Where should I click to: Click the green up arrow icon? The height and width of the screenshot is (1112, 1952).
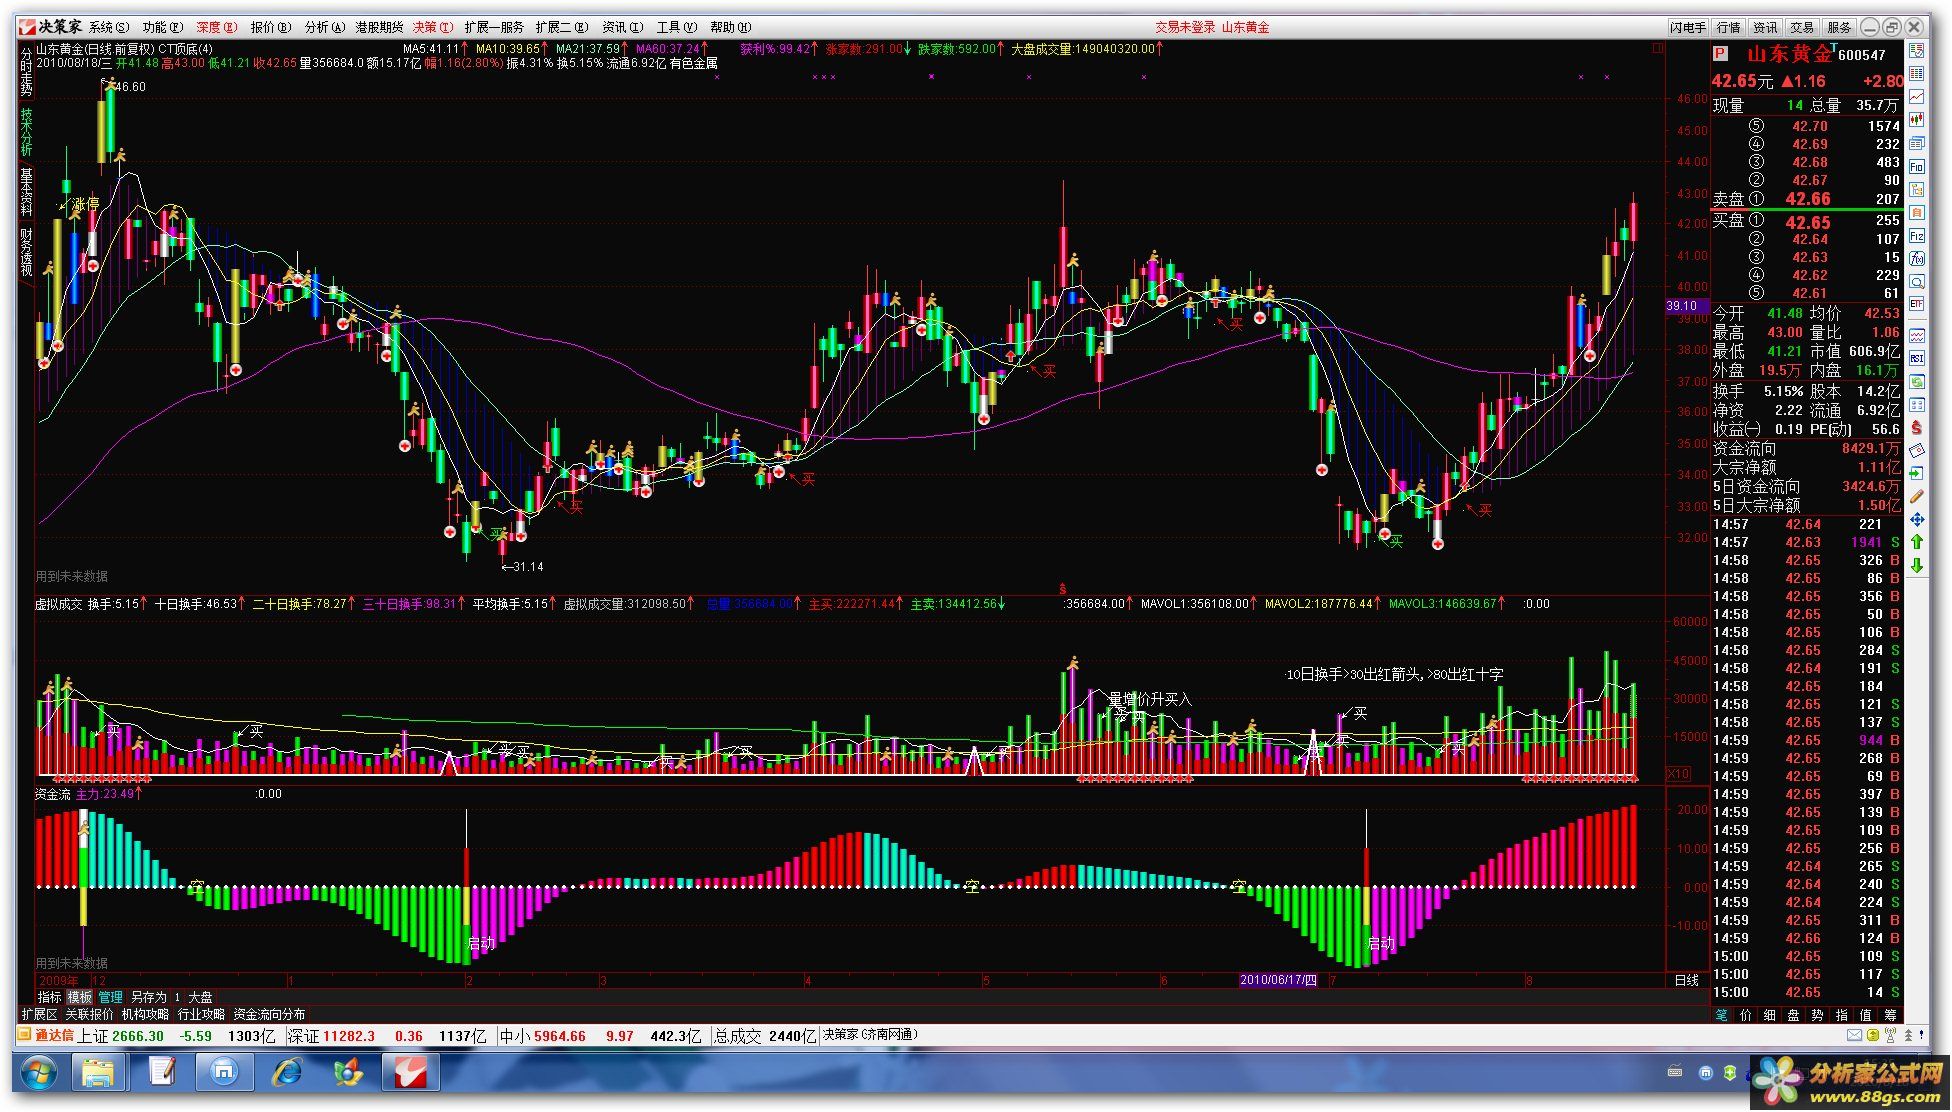pos(1917,542)
